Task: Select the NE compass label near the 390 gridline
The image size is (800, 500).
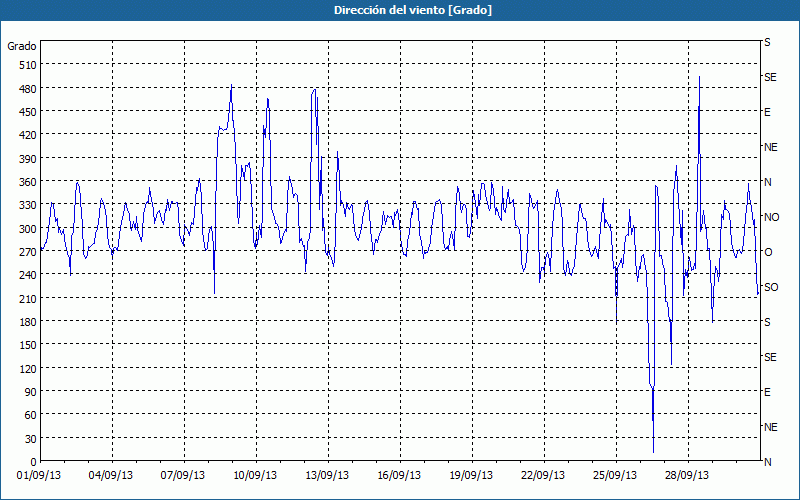Action: (x=770, y=147)
